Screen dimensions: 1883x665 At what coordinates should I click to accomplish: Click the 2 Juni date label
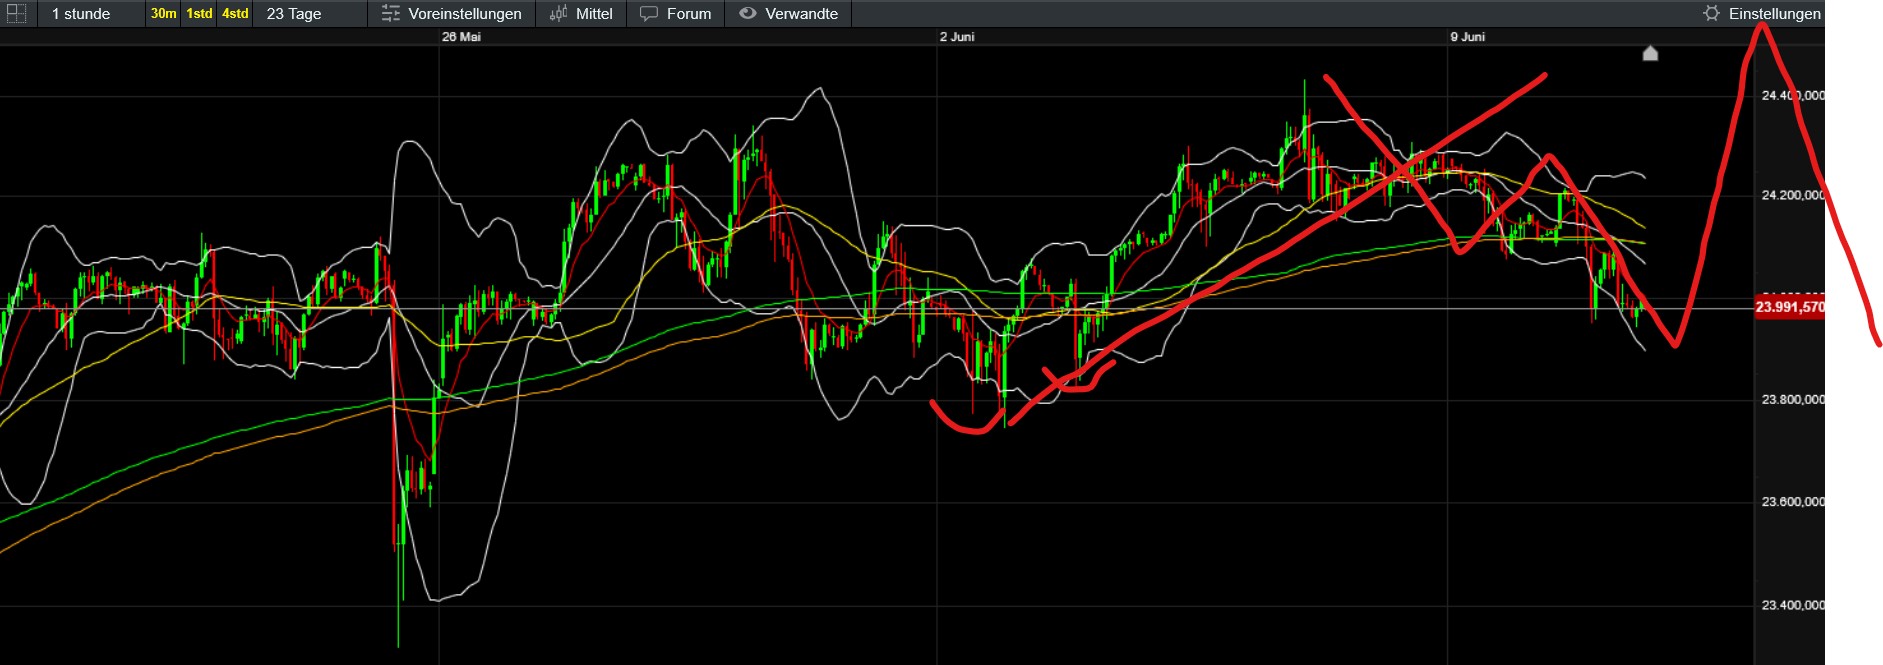coord(957,37)
